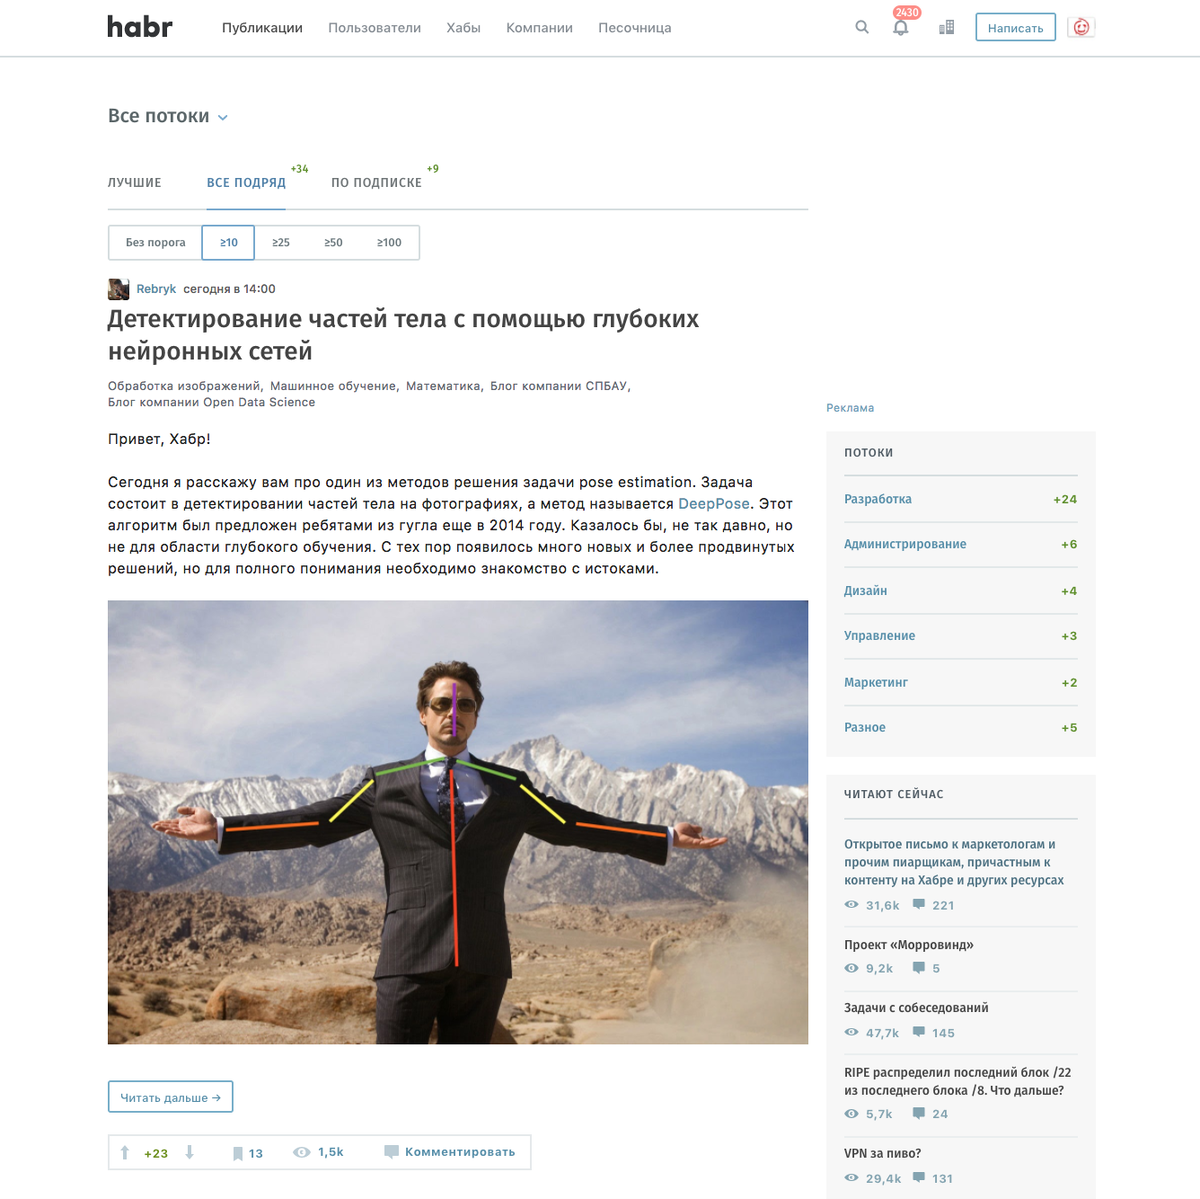
Task: Open the article's pose estimation image
Action: coord(458,822)
